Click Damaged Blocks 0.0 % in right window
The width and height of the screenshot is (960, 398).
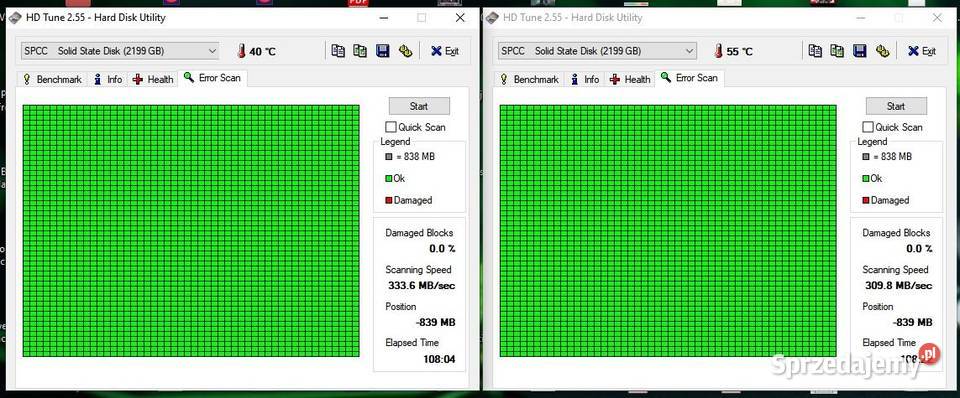pyautogui.click(x=919, y=249)
